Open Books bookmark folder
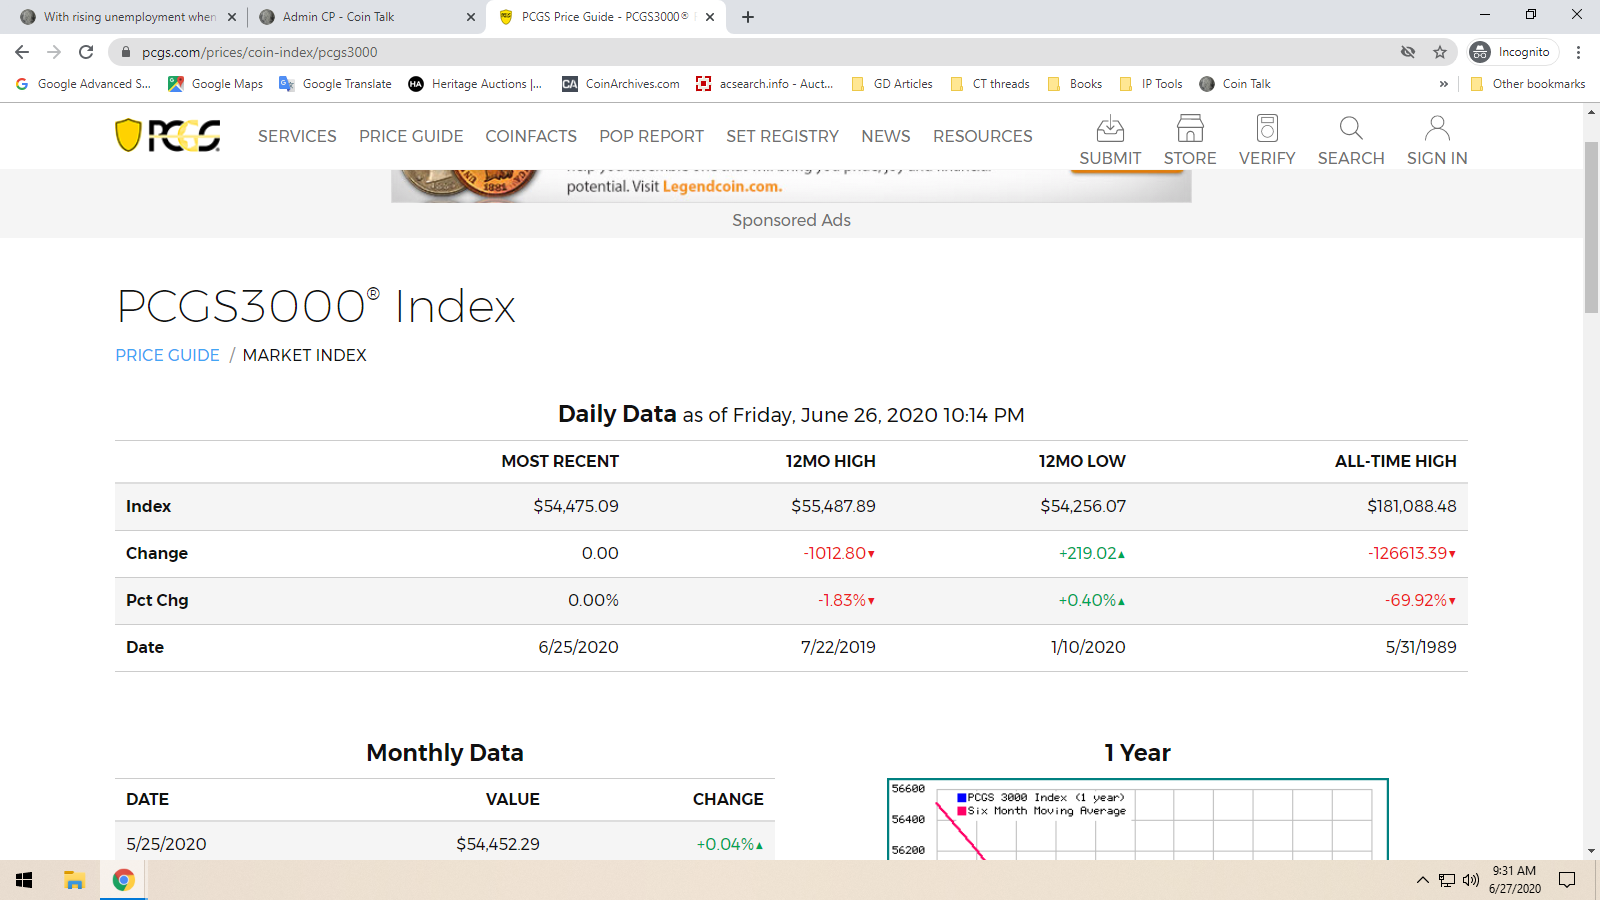This screenshot has width=1600, height=900. pos(1075,84)
